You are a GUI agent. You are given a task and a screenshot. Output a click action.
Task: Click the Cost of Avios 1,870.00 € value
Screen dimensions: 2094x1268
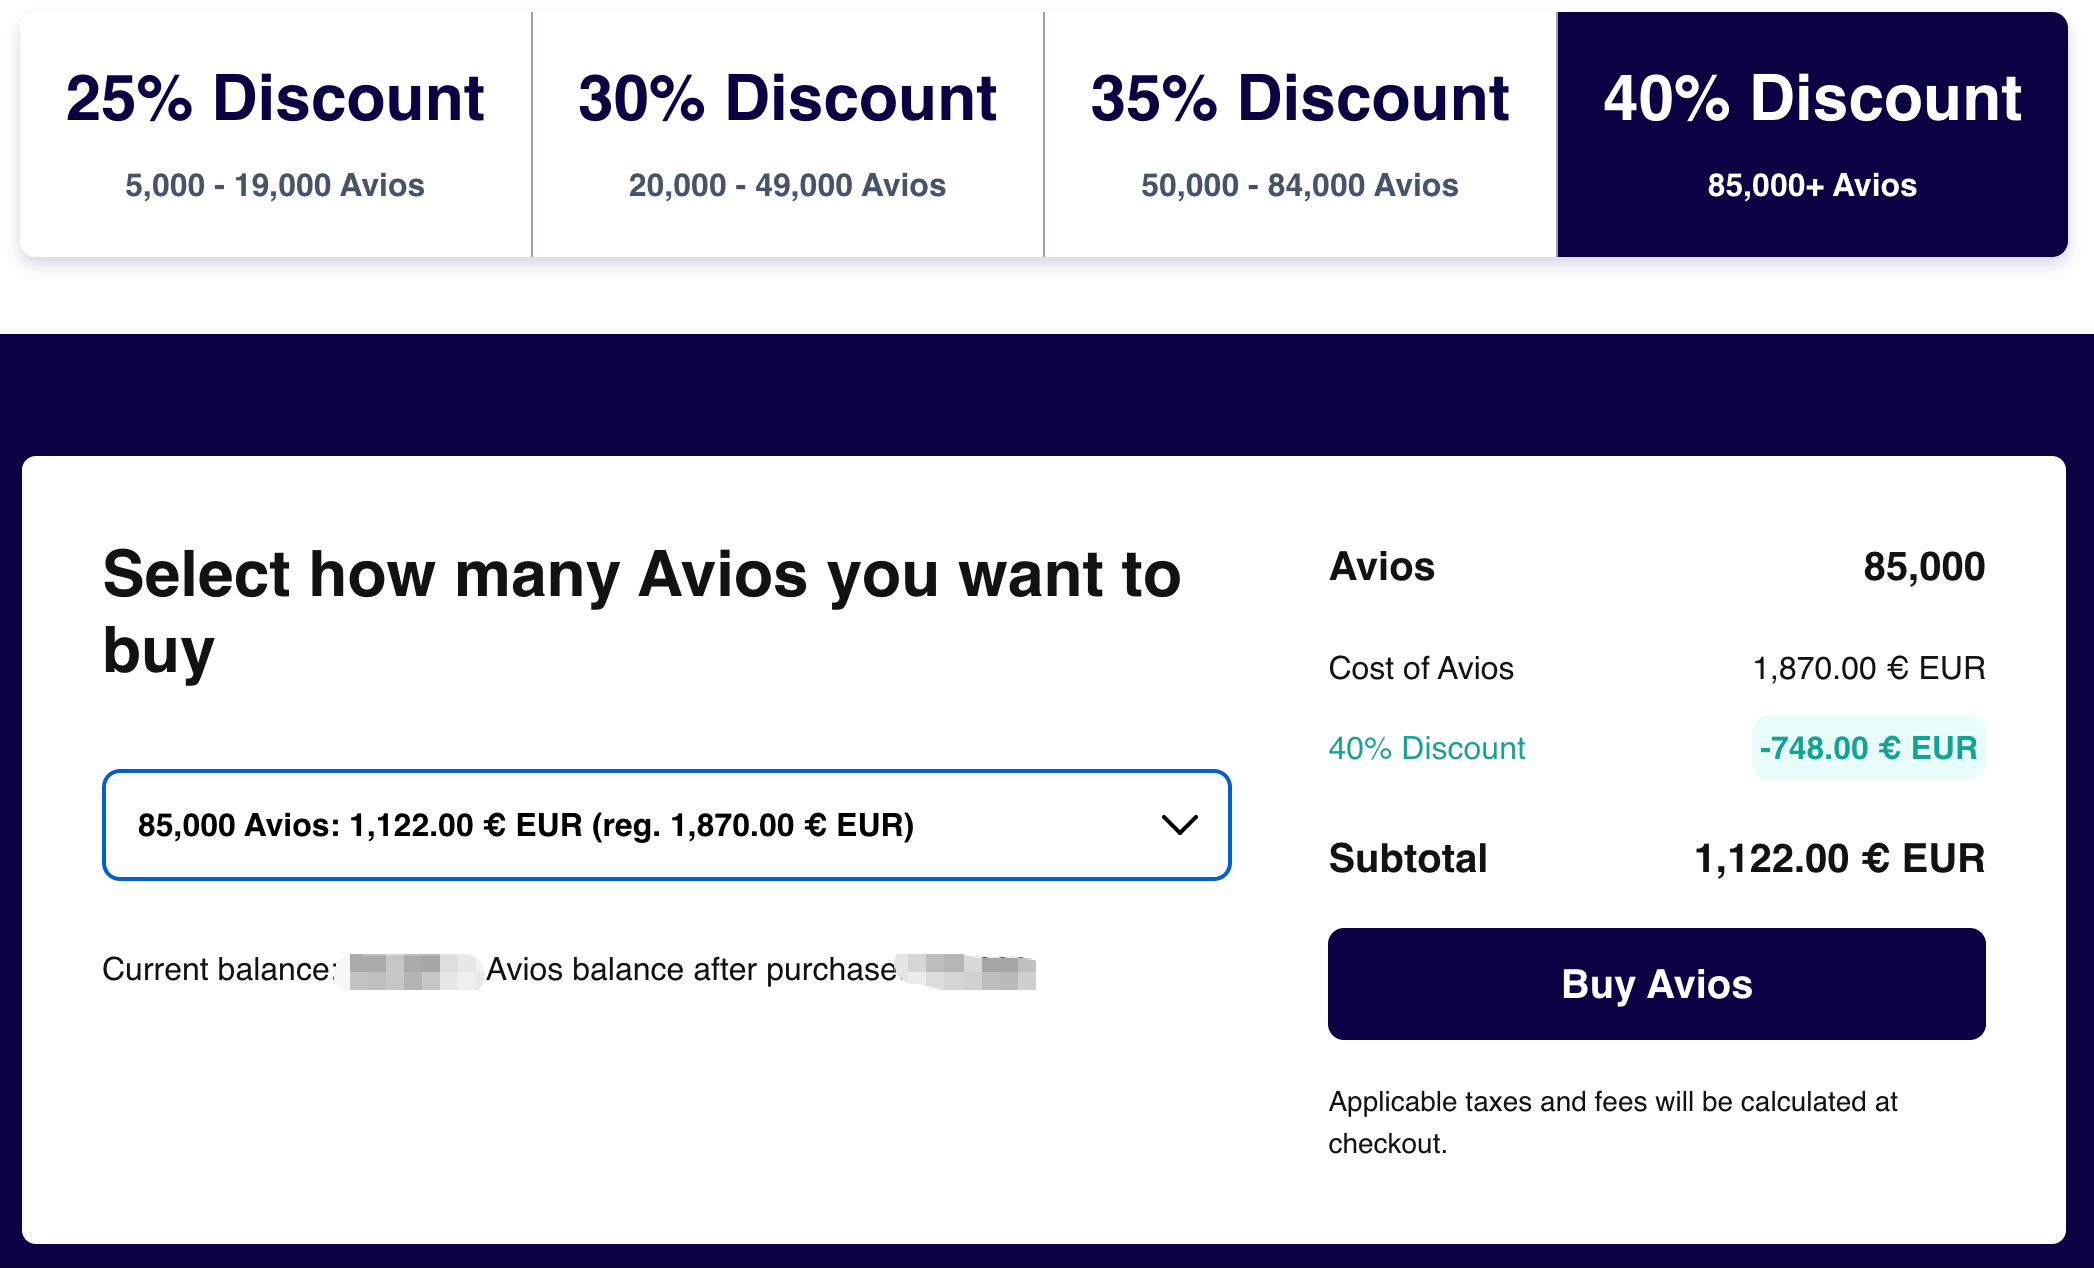tap(1868, 668)
